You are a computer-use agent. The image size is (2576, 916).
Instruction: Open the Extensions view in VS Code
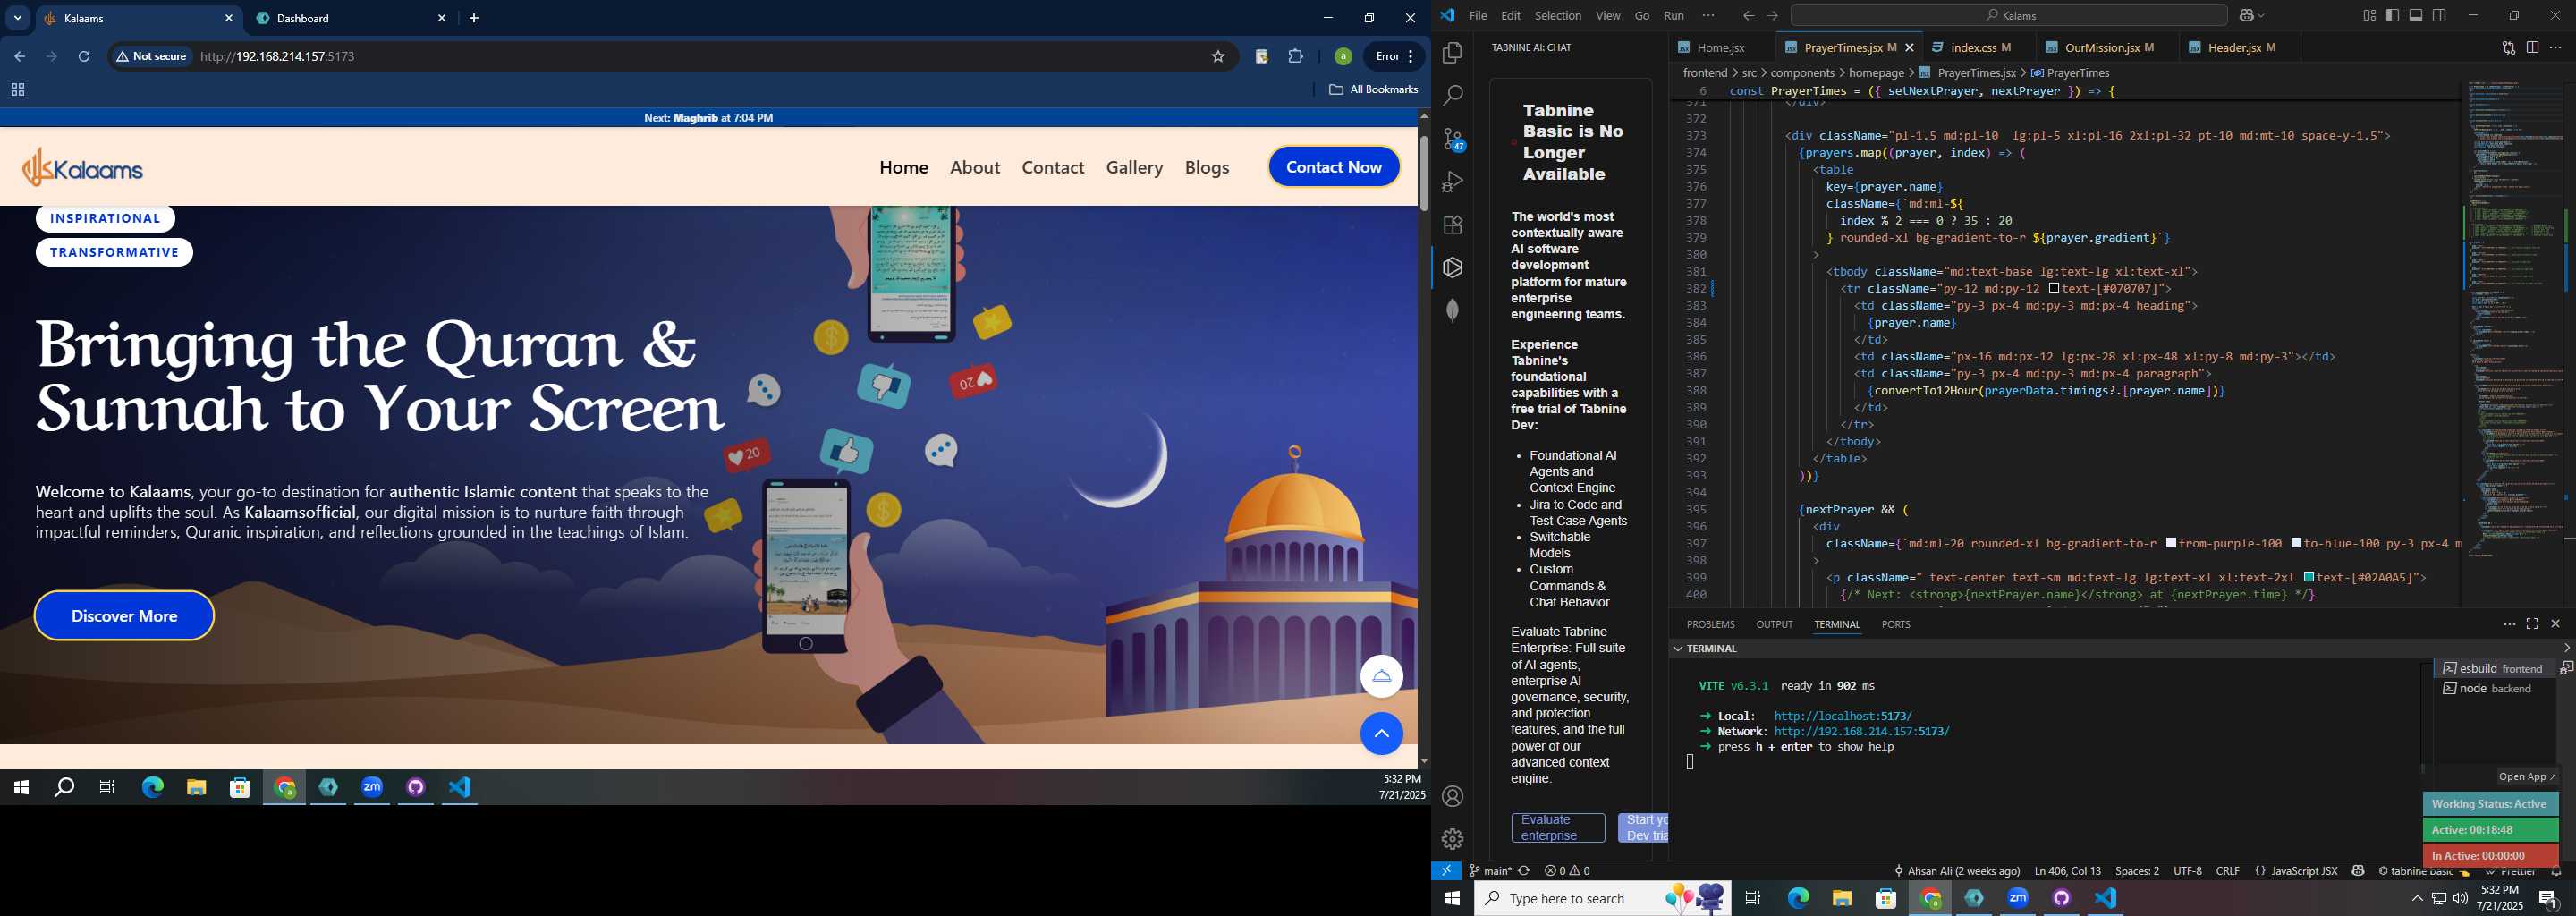click(x=1453, y=225)
